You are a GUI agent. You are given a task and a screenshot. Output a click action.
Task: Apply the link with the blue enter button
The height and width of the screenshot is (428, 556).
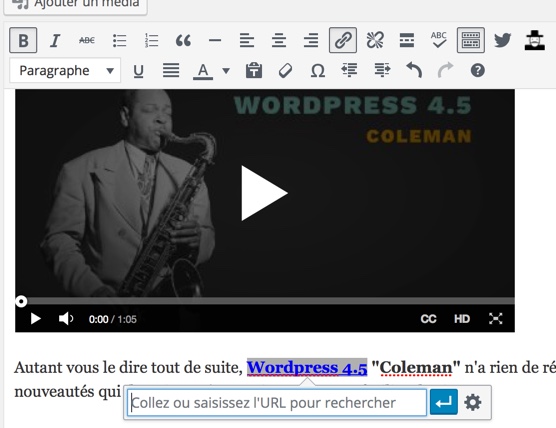444,402
